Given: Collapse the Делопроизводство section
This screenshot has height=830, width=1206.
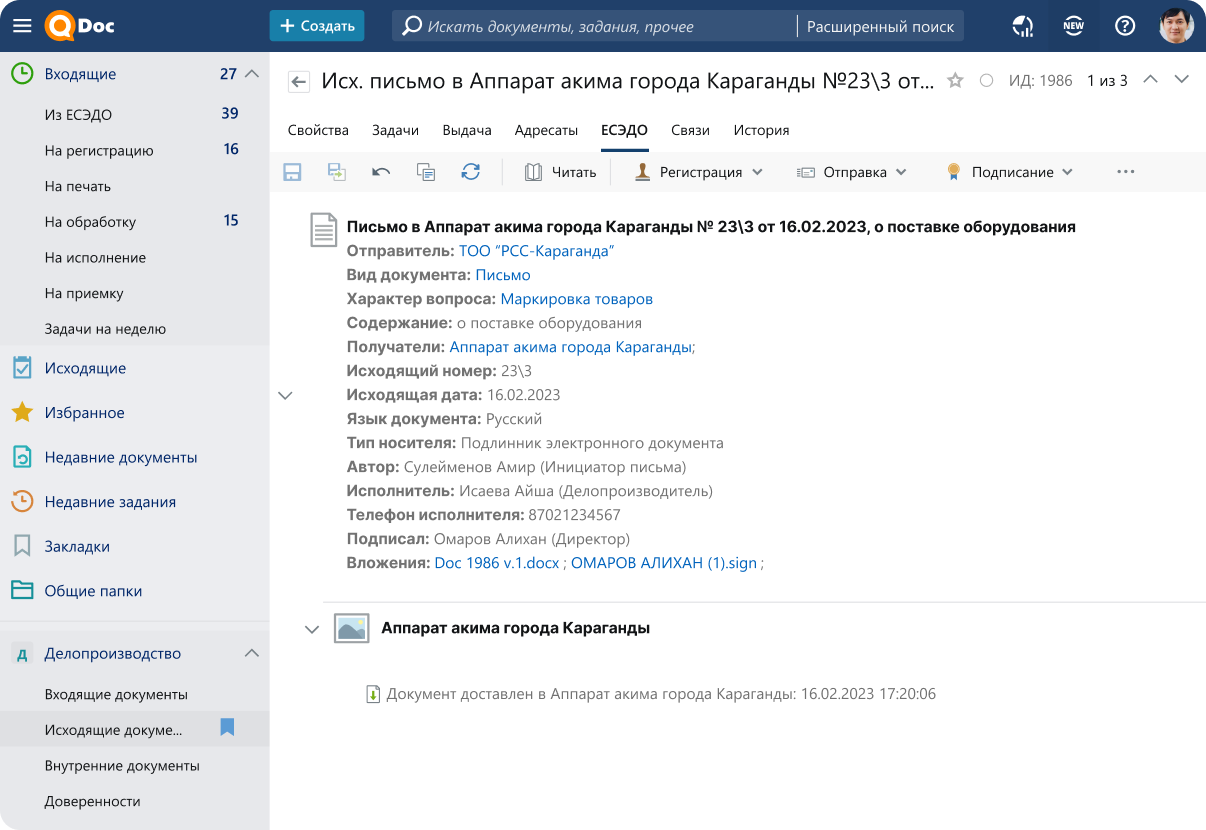Looking at the screenshot, I should coord(252,653).
